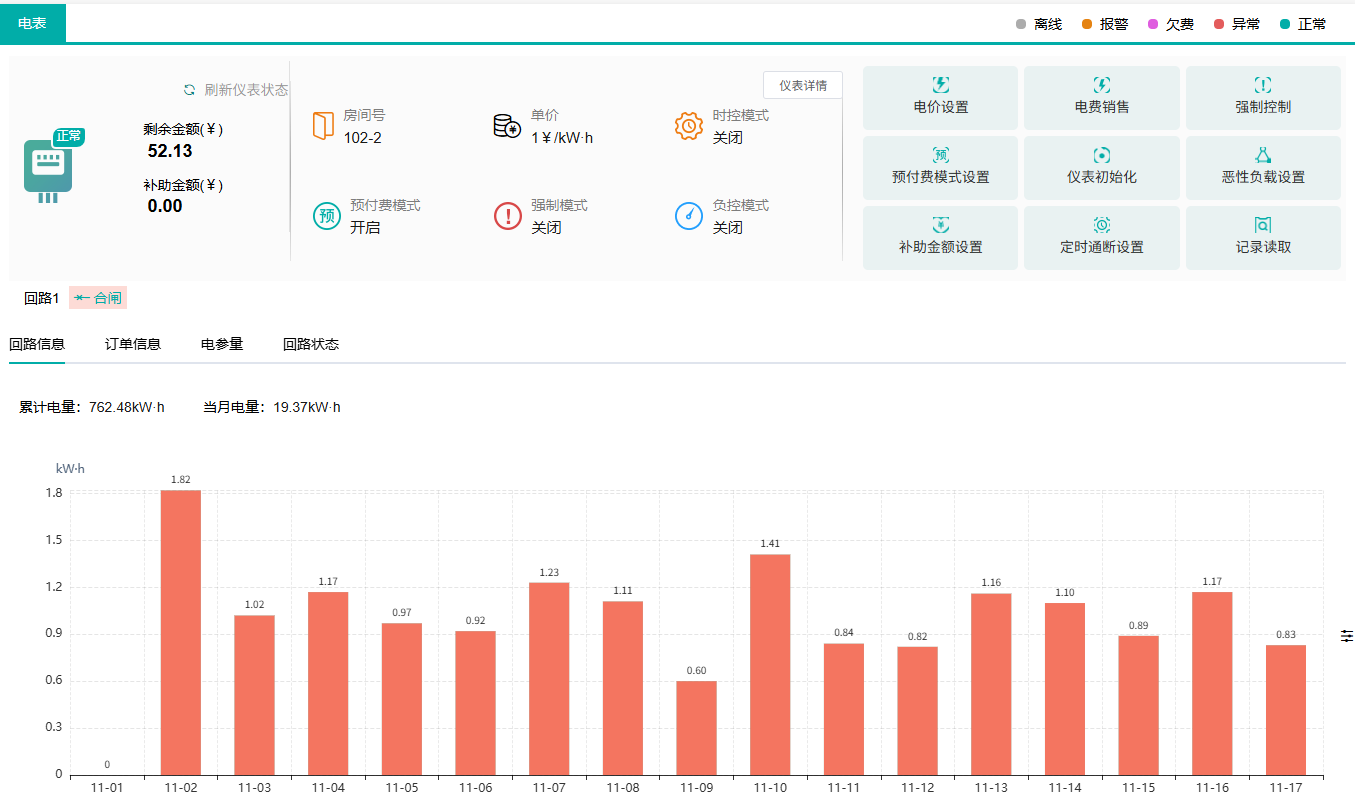Click the refresh meter status icon
The image size is (1355, 805).
pos(190,90)
